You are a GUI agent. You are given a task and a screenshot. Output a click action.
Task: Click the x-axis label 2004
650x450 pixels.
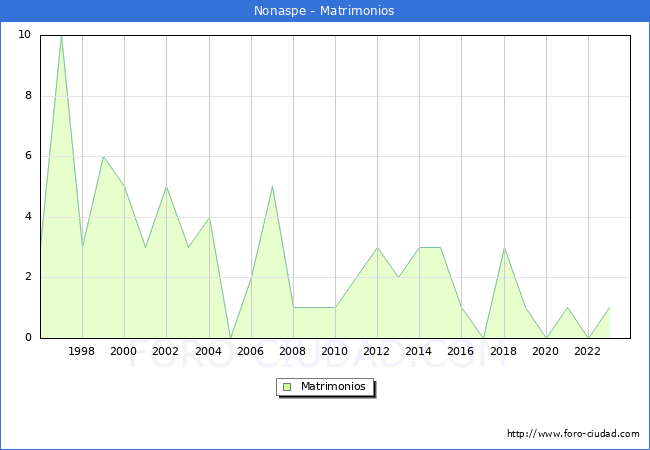point(209,351)
